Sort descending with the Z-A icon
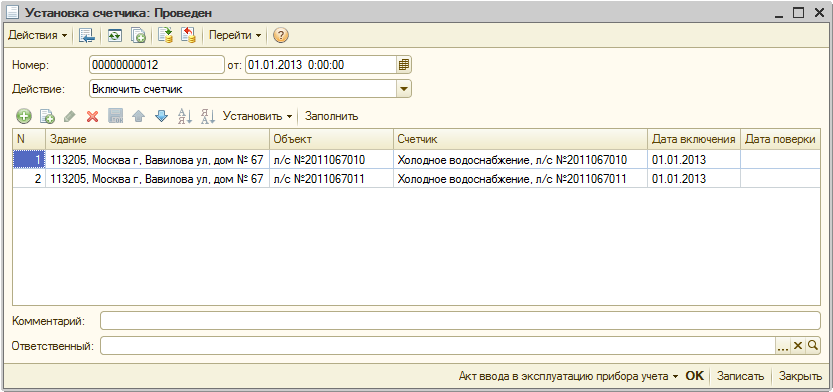The width and height of the screenshot is (833, 392). coord(207,116)
